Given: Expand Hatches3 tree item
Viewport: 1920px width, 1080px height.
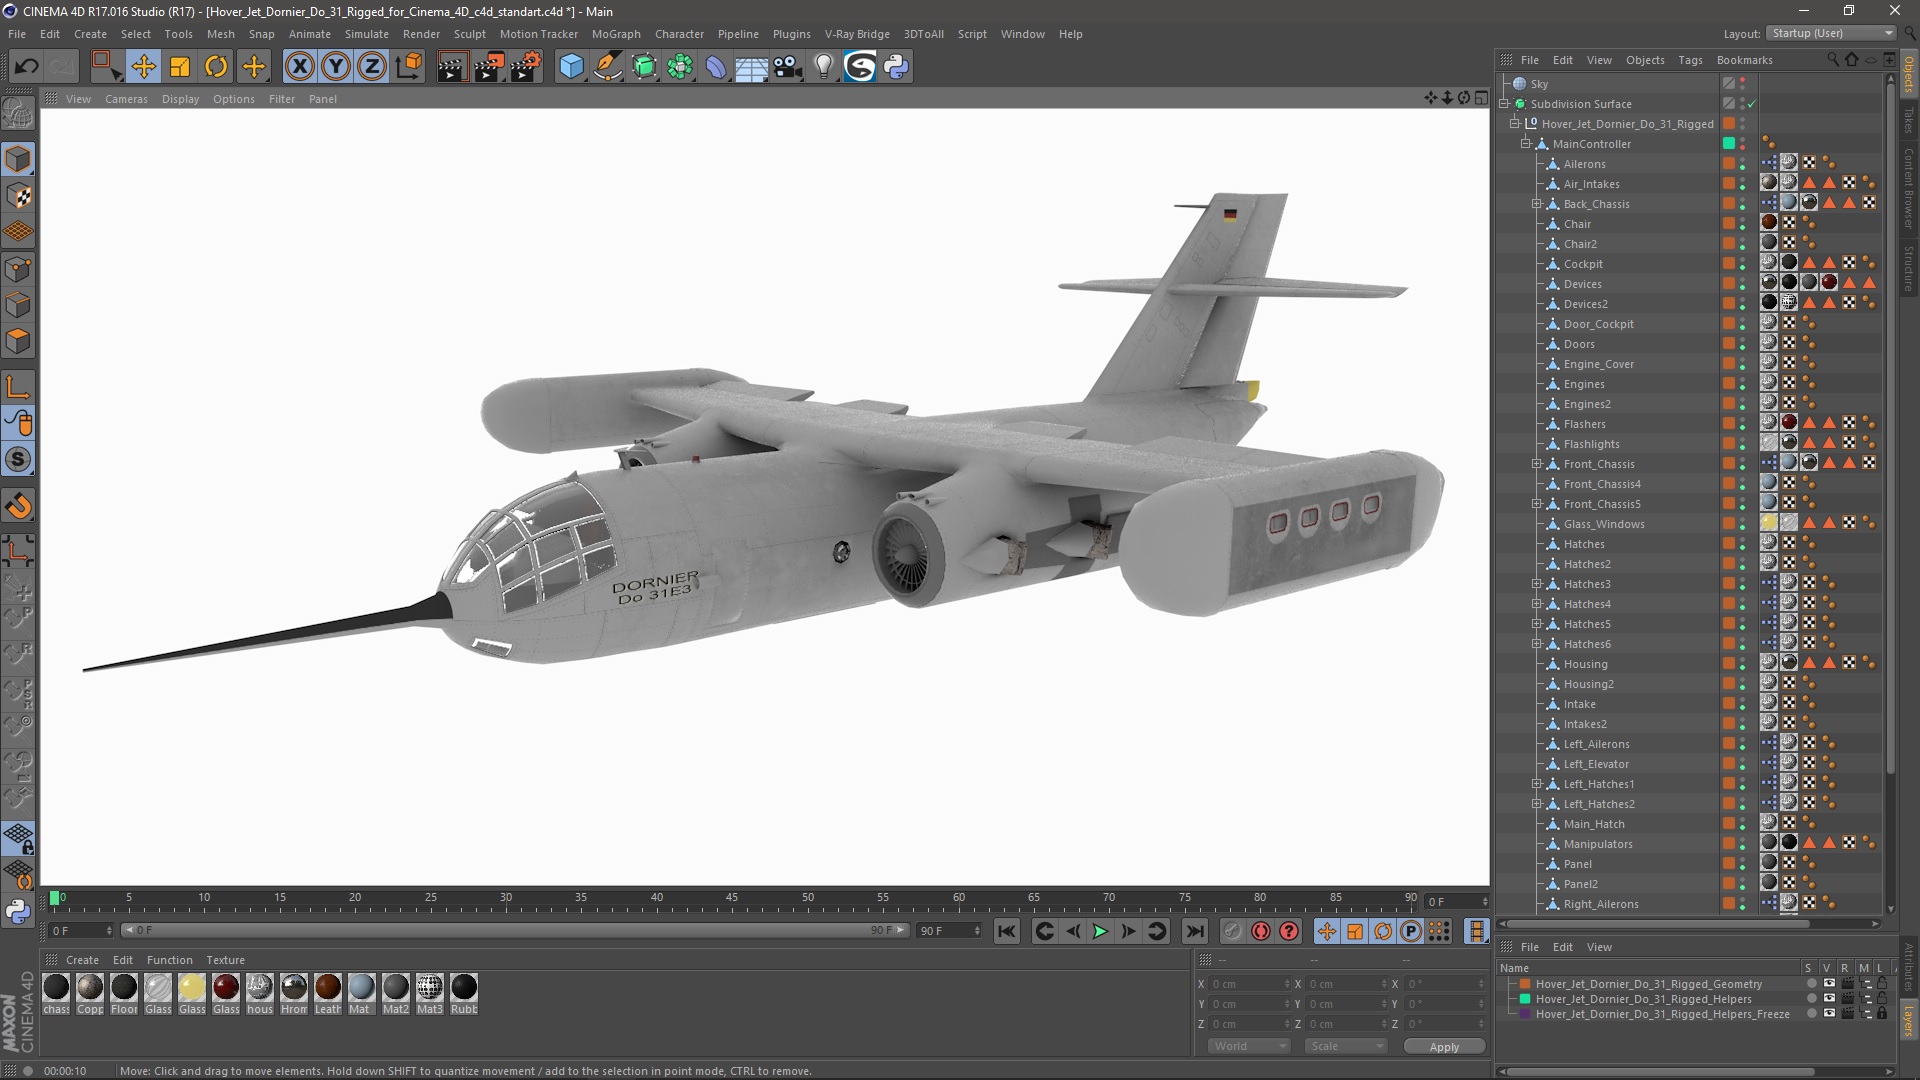Looking at the screenshot, I should coord(1537,584).
